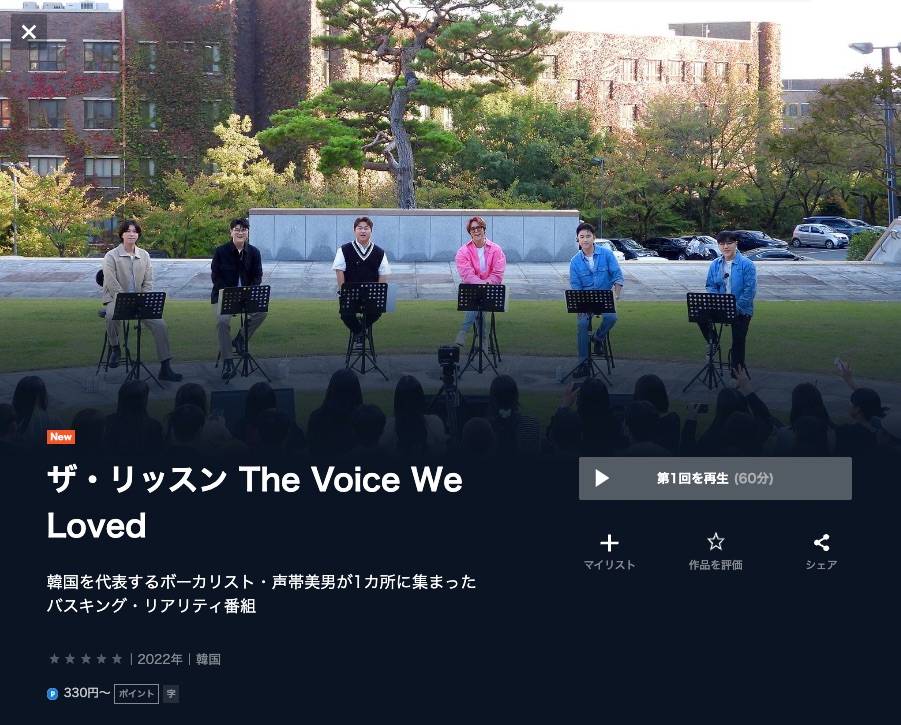
Task: Select the 韓国 country tag
Action: pos(208,659)
